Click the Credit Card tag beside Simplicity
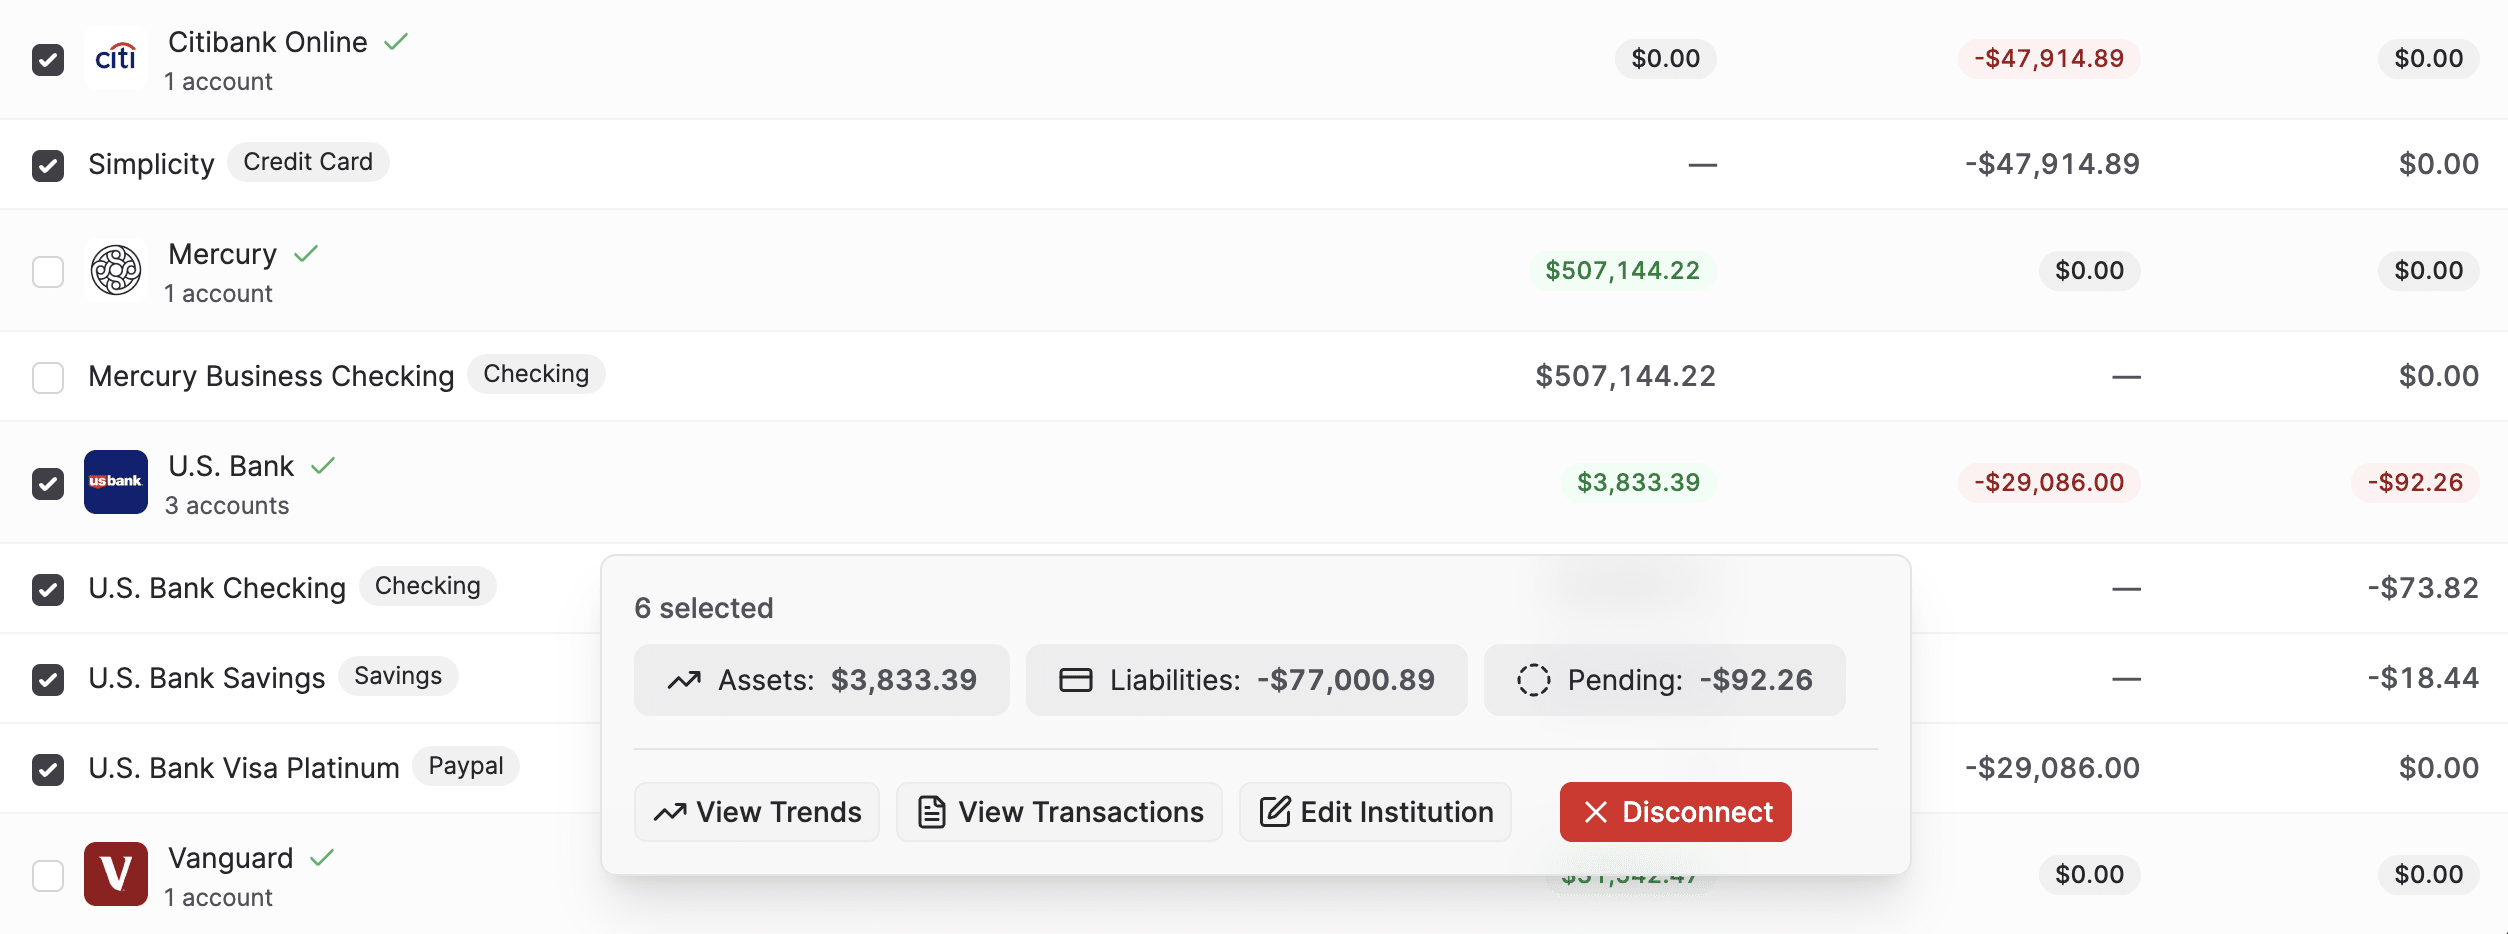Screen dimensions: 2508x934 click(307, 161)
